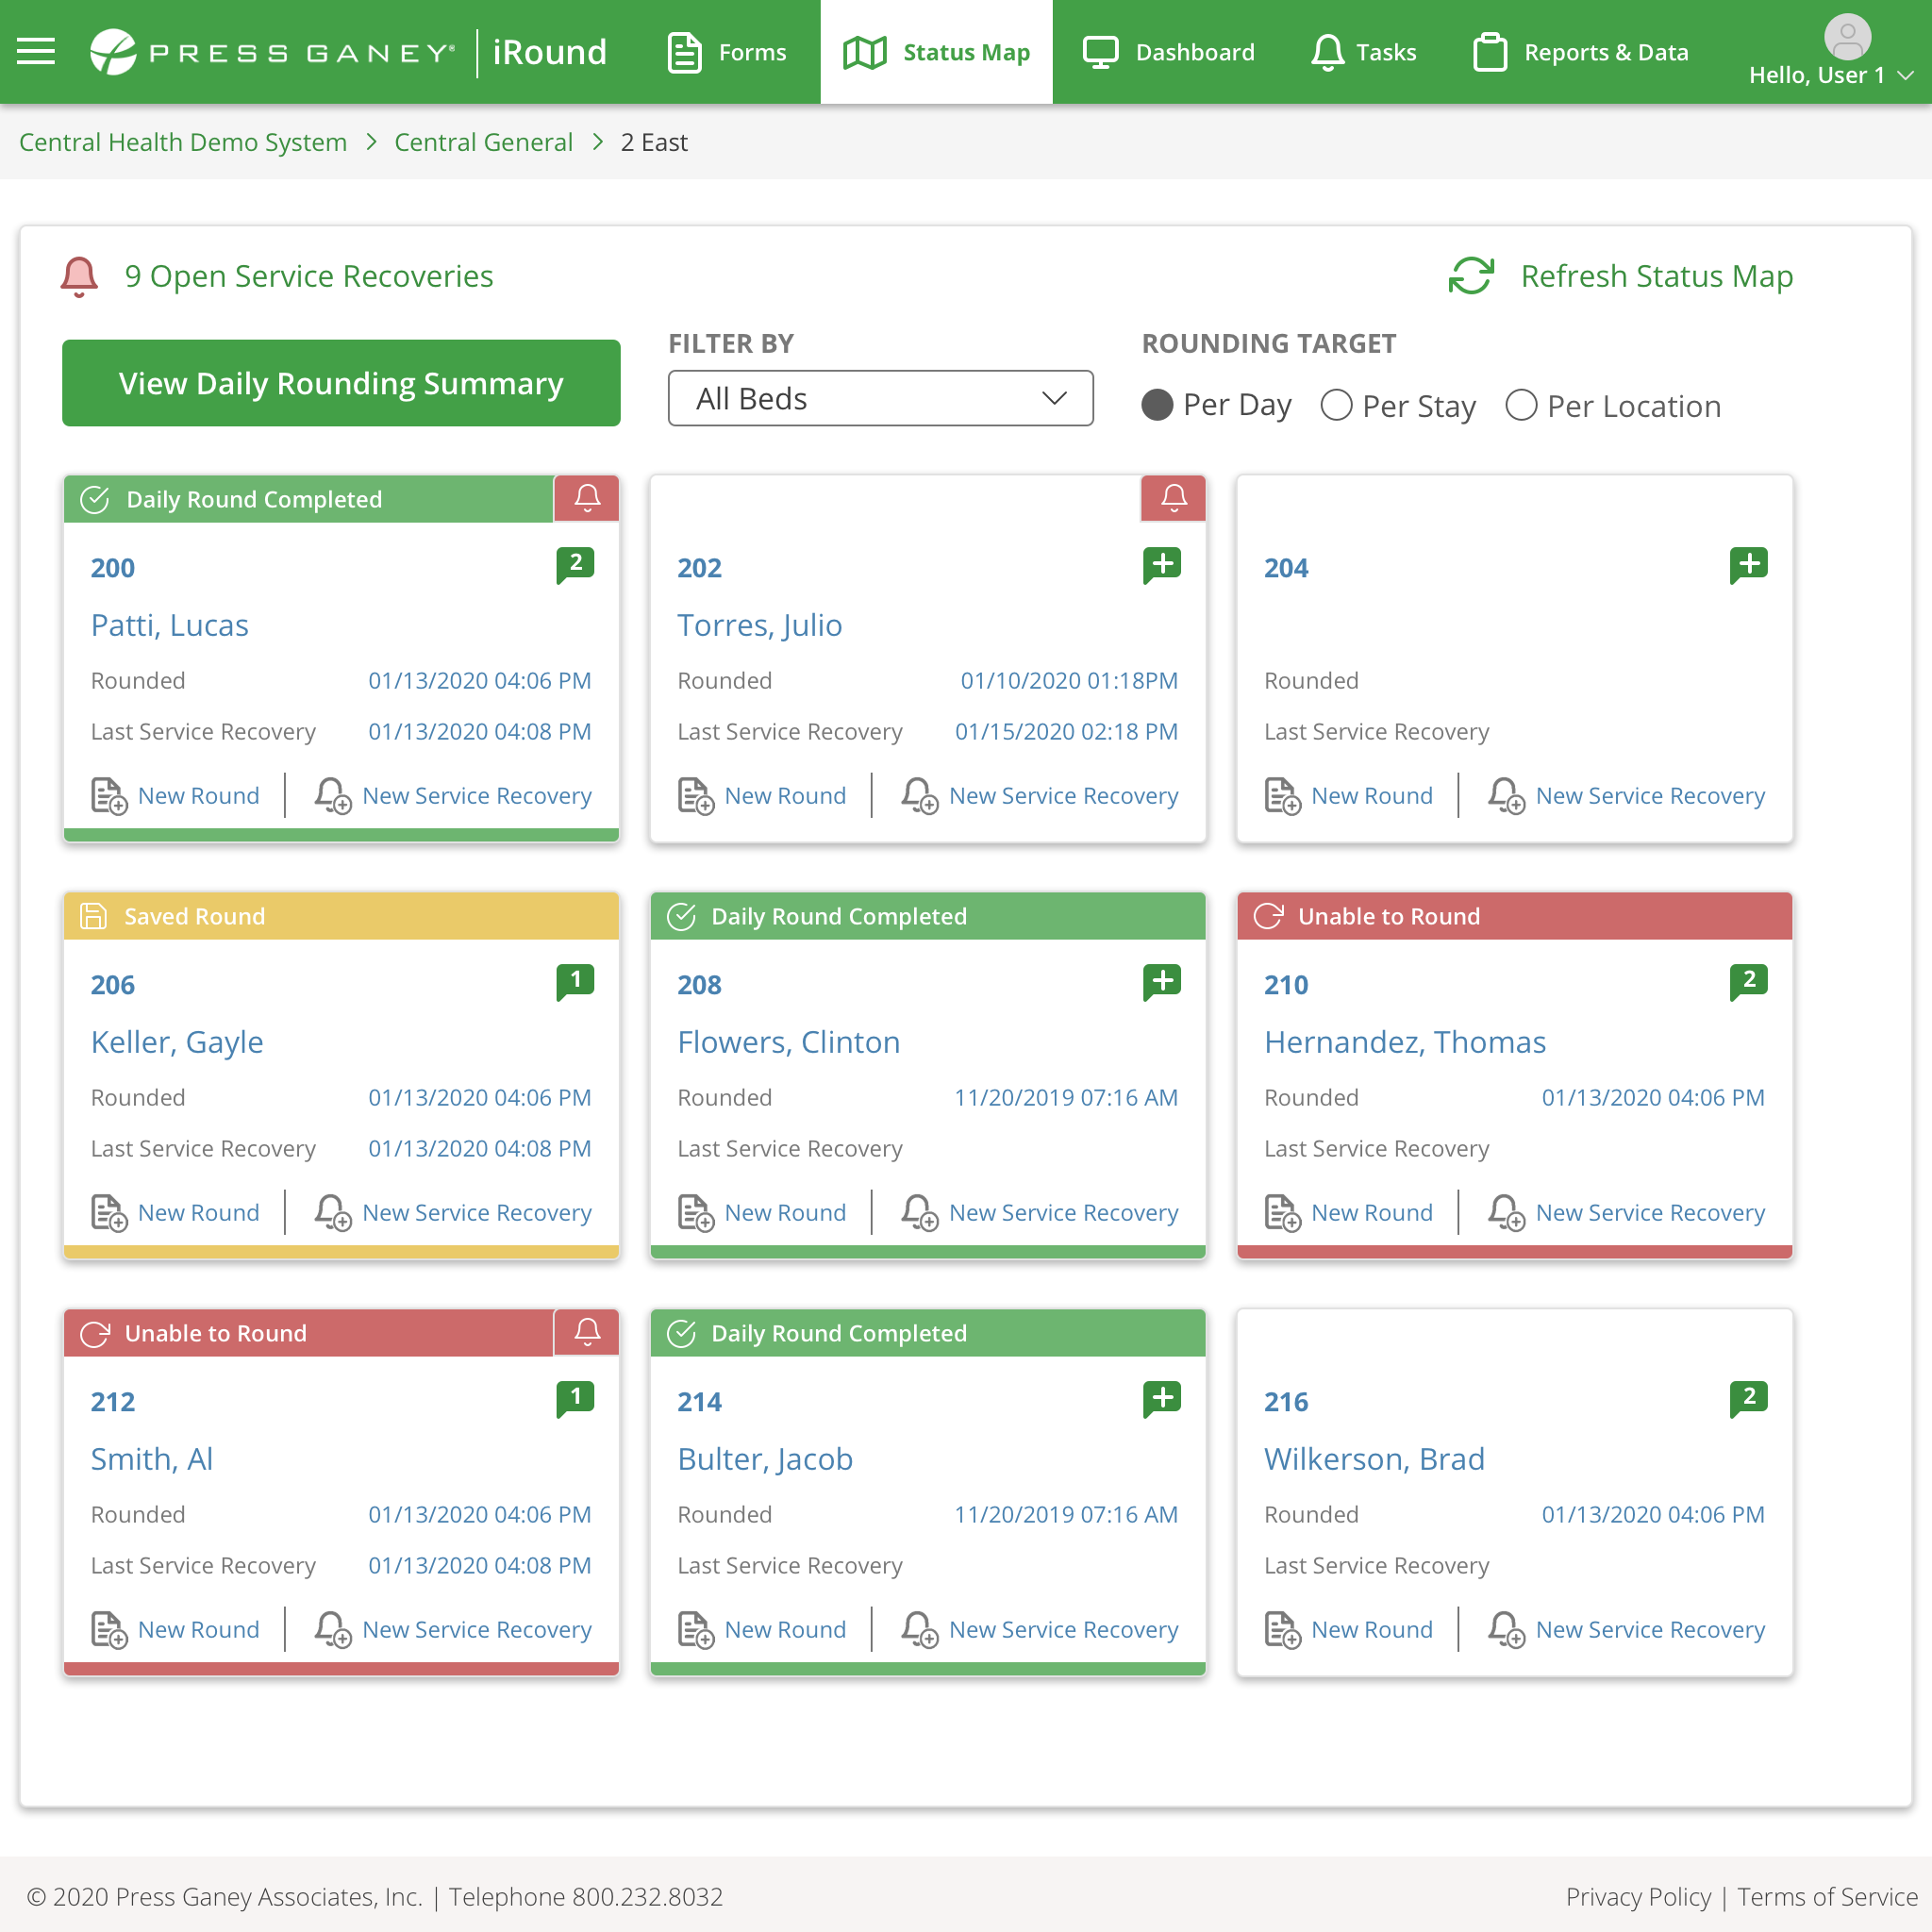Select the Per Location rounding target
This screenshot has height=1932, width=1932.
pos(1521,405)
